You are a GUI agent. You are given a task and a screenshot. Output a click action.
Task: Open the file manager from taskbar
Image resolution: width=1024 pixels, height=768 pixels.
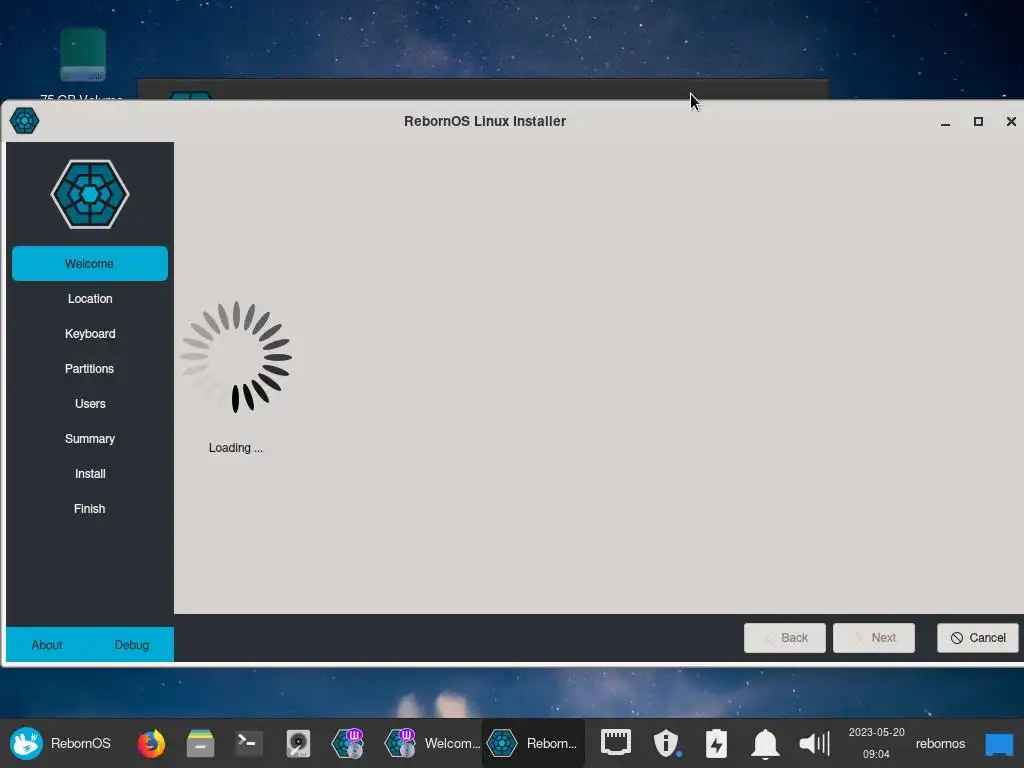pos(200,743)
